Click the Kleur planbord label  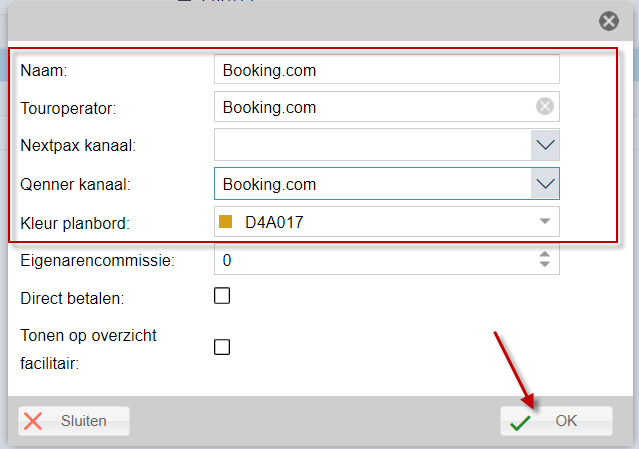75,224
